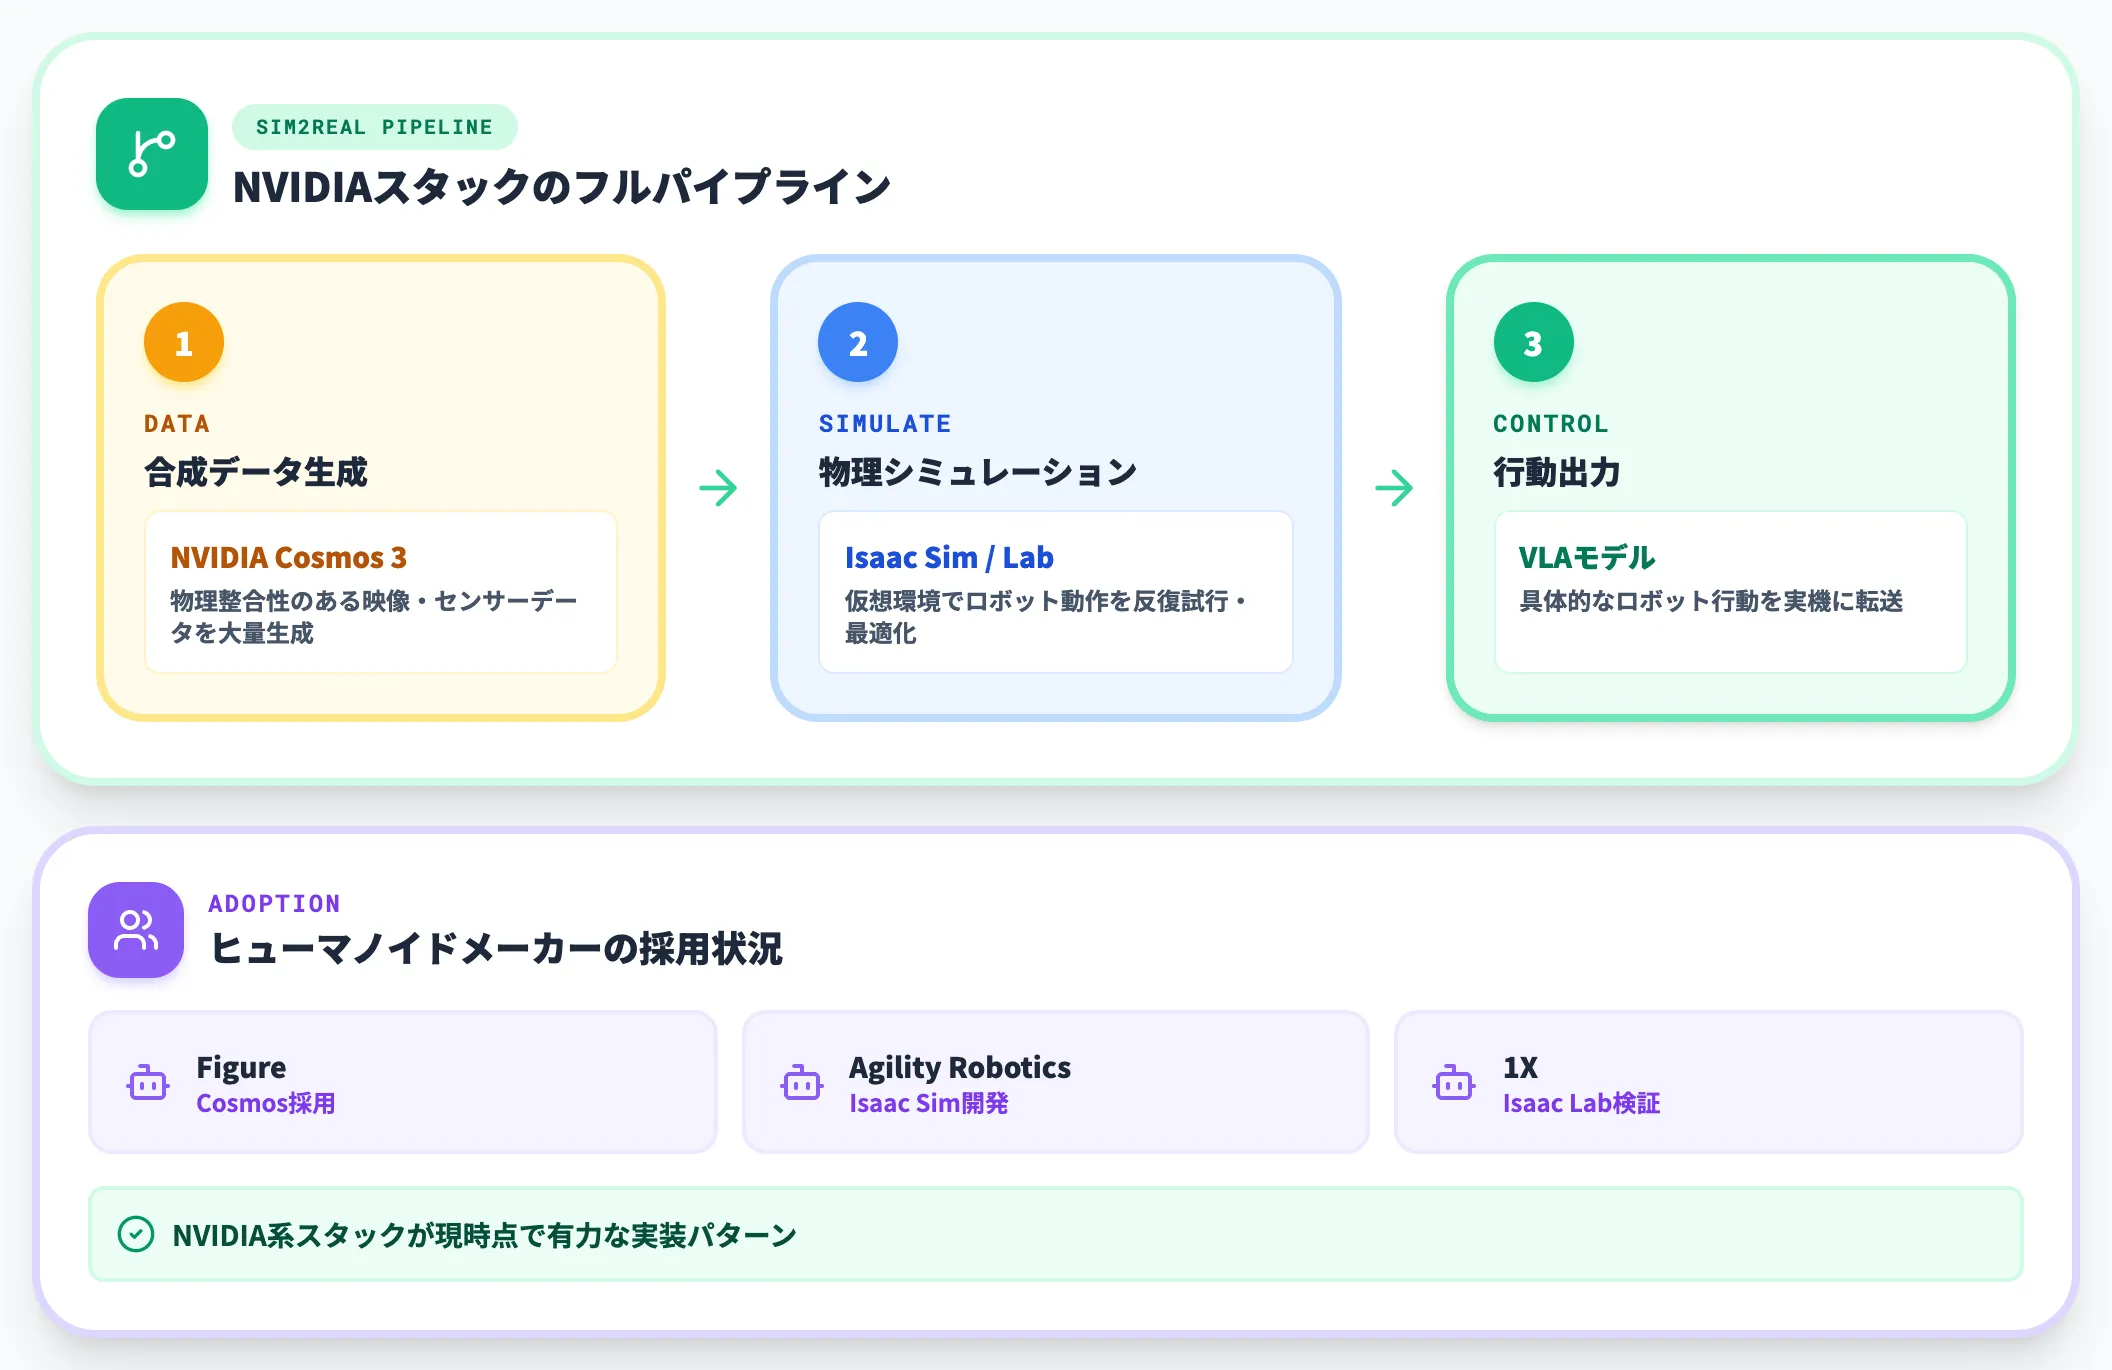This screenshot has width=2112, height=1370.
Task: Select the 1X adoption card
Action: (1709, 1082)
